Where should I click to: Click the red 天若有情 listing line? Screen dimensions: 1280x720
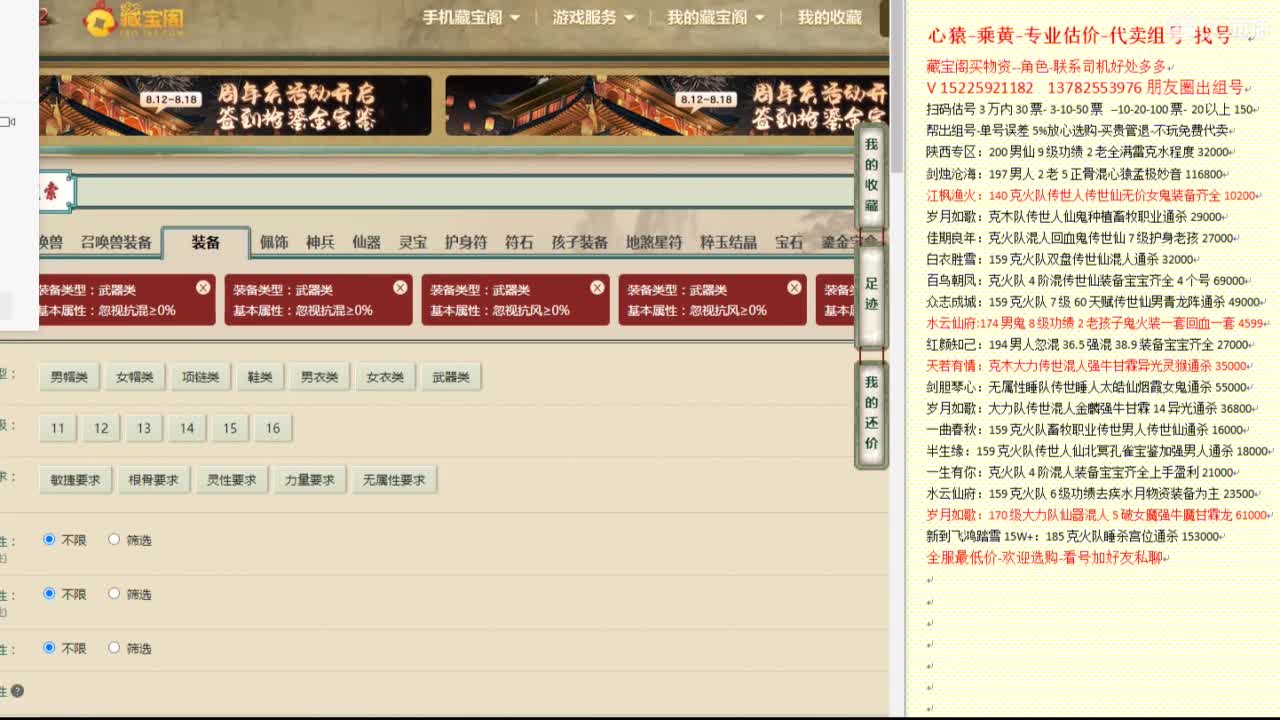coord(1086,366)
